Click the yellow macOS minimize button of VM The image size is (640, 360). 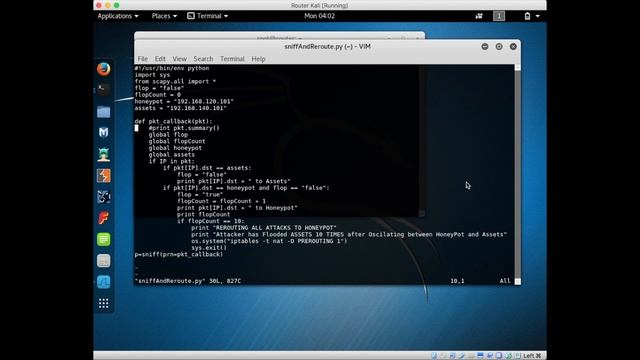click(x=108, y=5)
